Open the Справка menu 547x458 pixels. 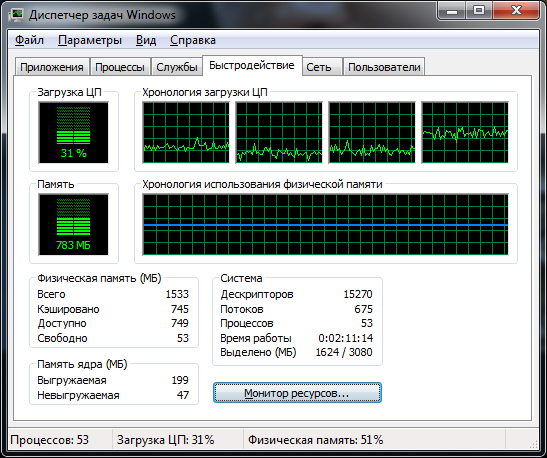click(193, 40)
